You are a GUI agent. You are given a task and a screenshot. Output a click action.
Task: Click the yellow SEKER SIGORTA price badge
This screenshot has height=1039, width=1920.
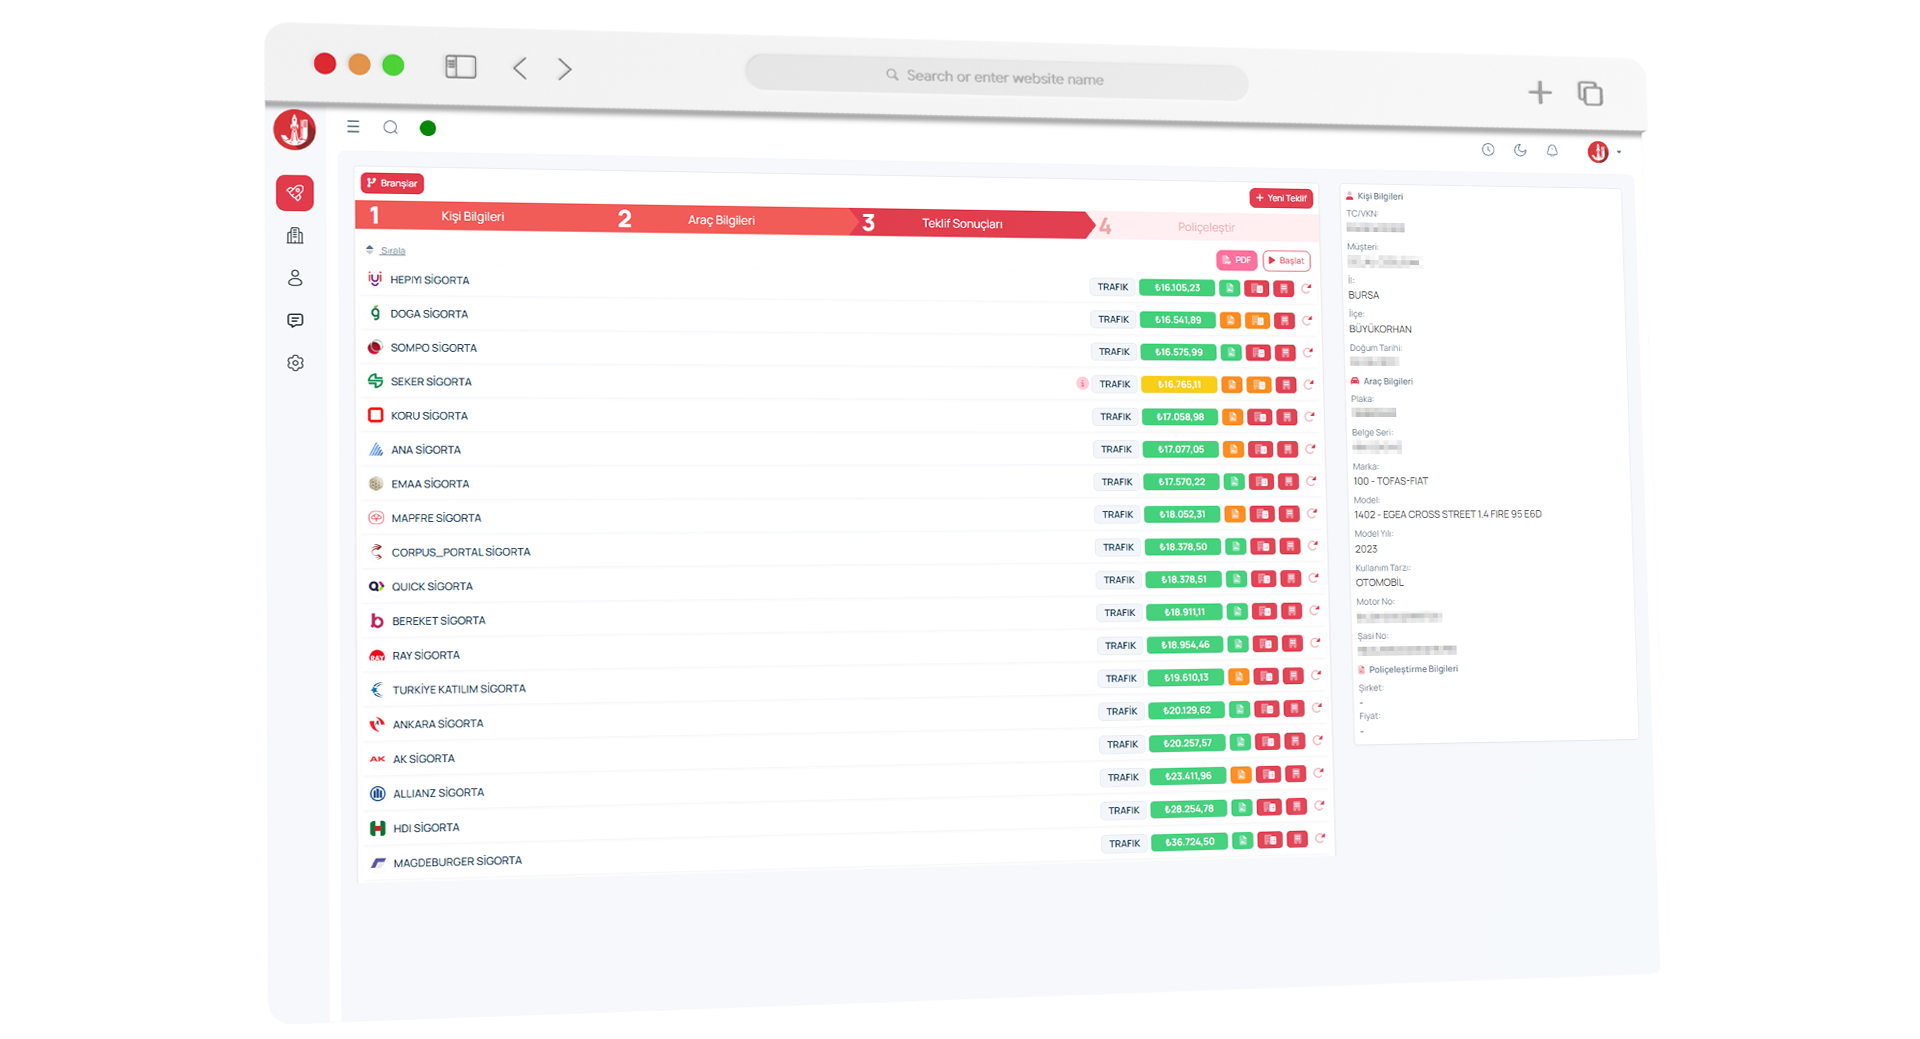1178,385
